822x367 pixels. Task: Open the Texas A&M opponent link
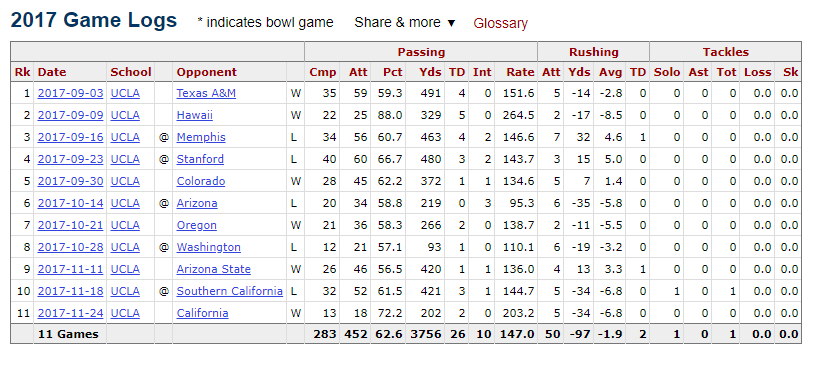[206, 93]
